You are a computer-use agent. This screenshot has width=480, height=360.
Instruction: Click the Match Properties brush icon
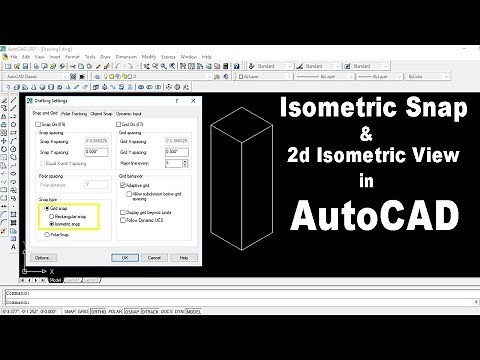tap(107, 66)
